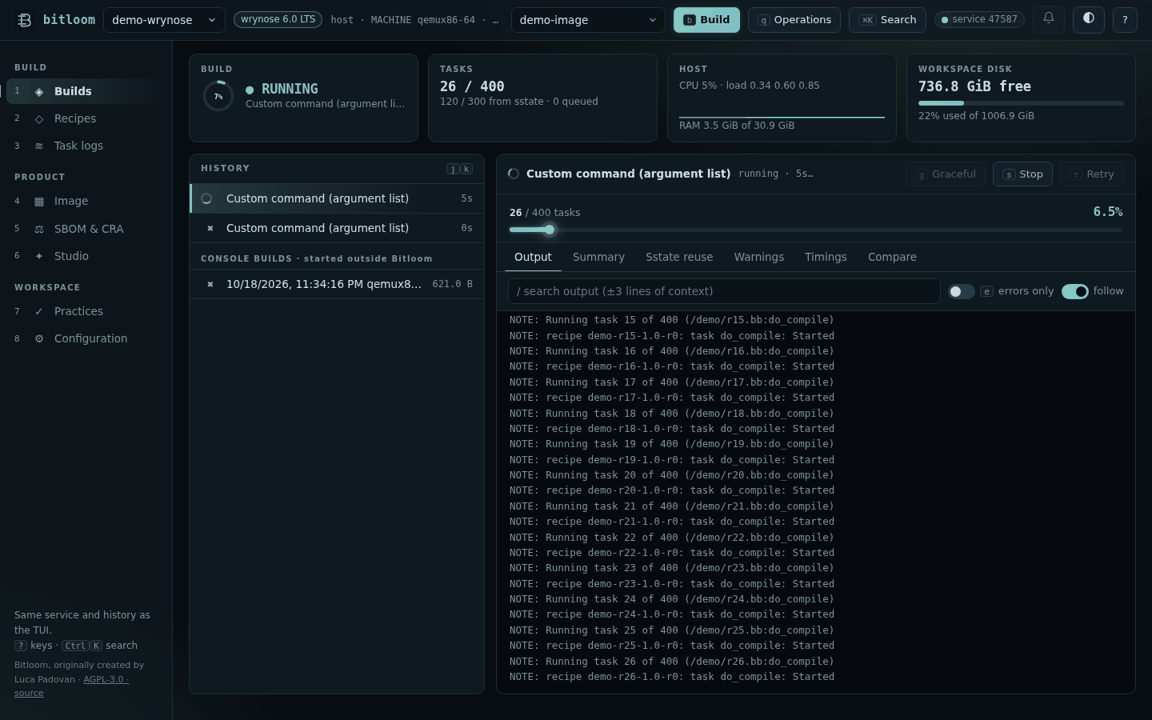Viewport: 1152px width, 720px height.
Task: Open the Compare tab
Action: [x=891, y=256]
